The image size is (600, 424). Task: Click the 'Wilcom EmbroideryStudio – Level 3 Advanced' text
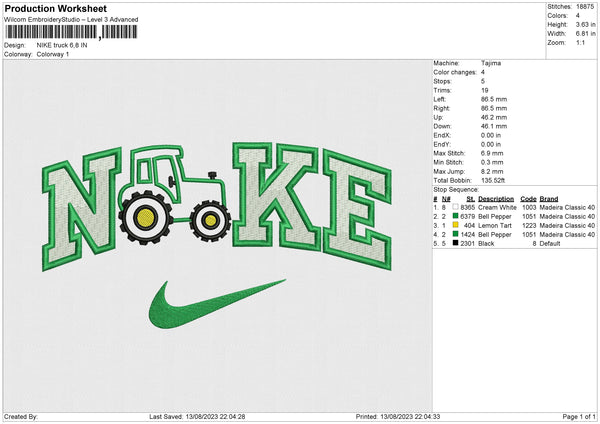tap(71, 20)
